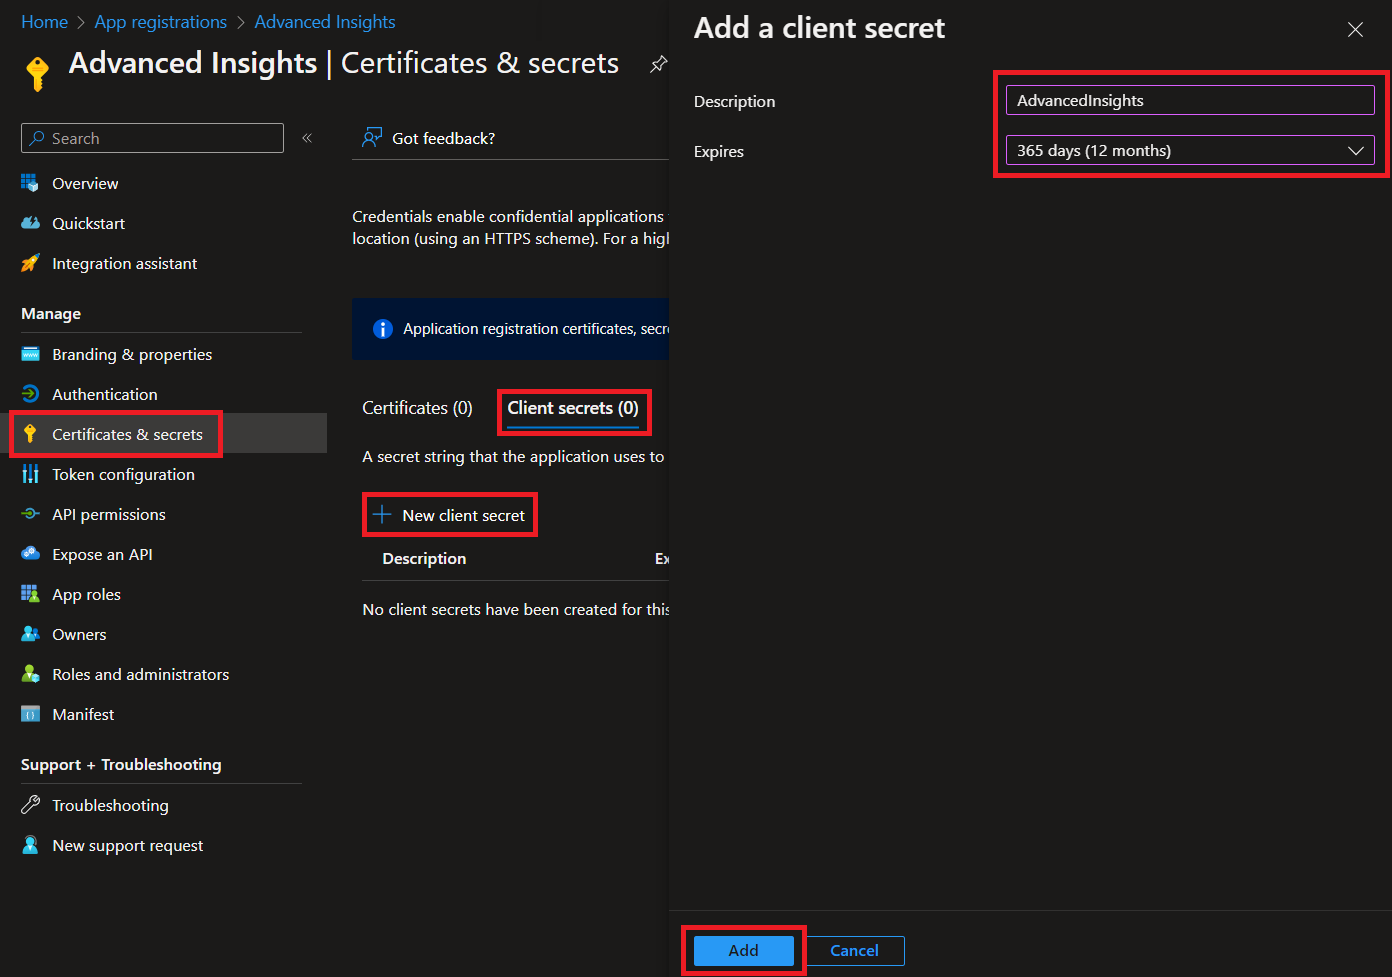Image resolution: width=1392 pixels, height=977 pixels.
Task: Click the Troubleshooting wrench icon
Action: pyautogui.click(x=30, y=805)
